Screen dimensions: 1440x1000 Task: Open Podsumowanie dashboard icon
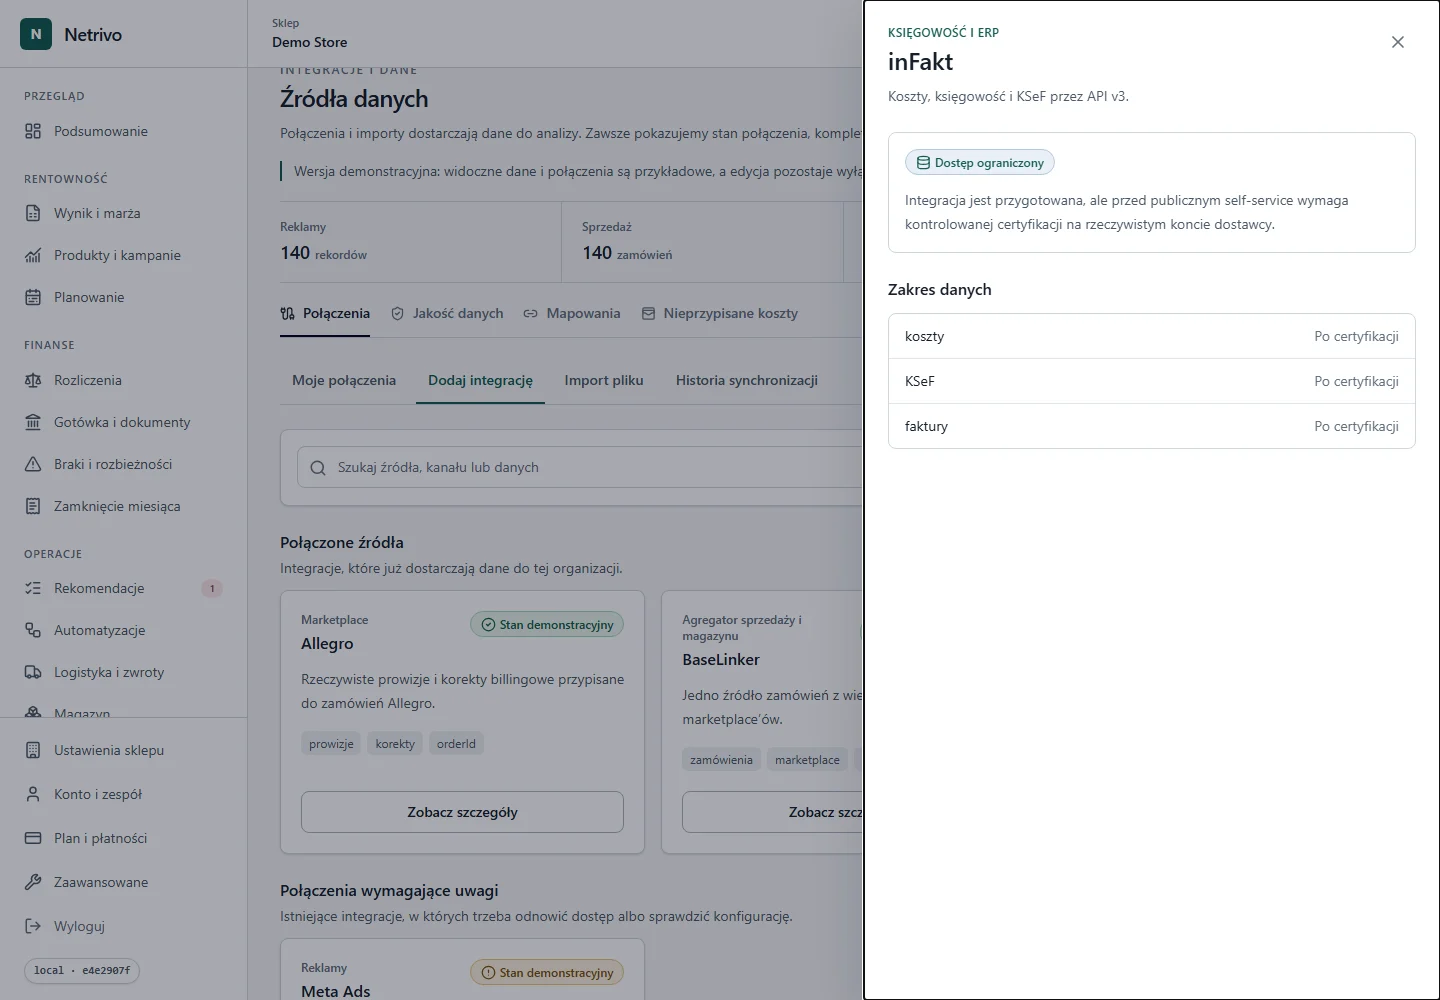[x=33, y=131]
